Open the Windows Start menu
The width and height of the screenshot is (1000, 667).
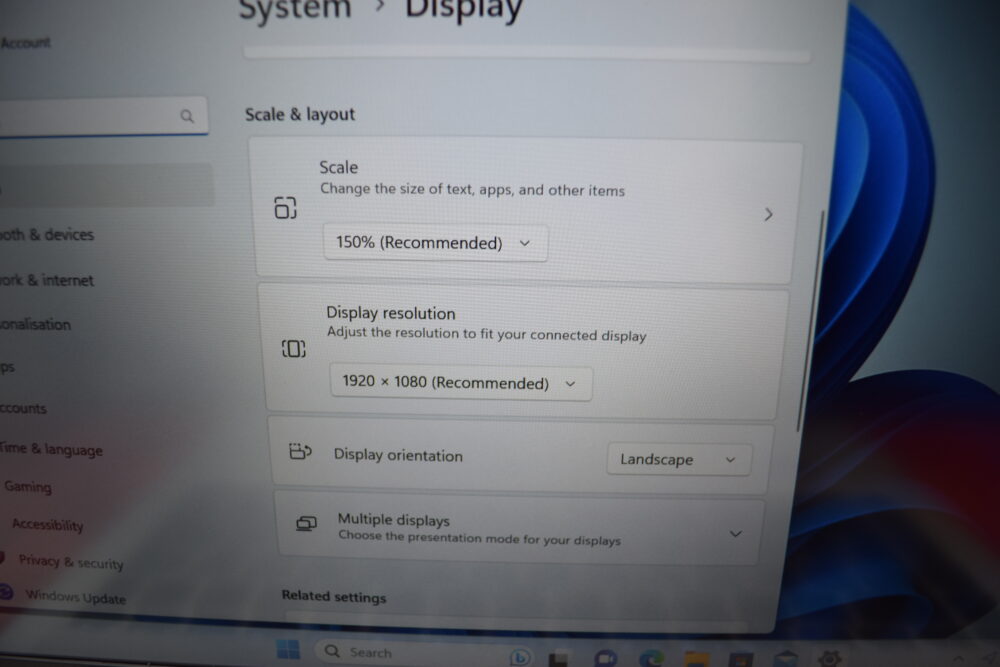pos(288,650)
